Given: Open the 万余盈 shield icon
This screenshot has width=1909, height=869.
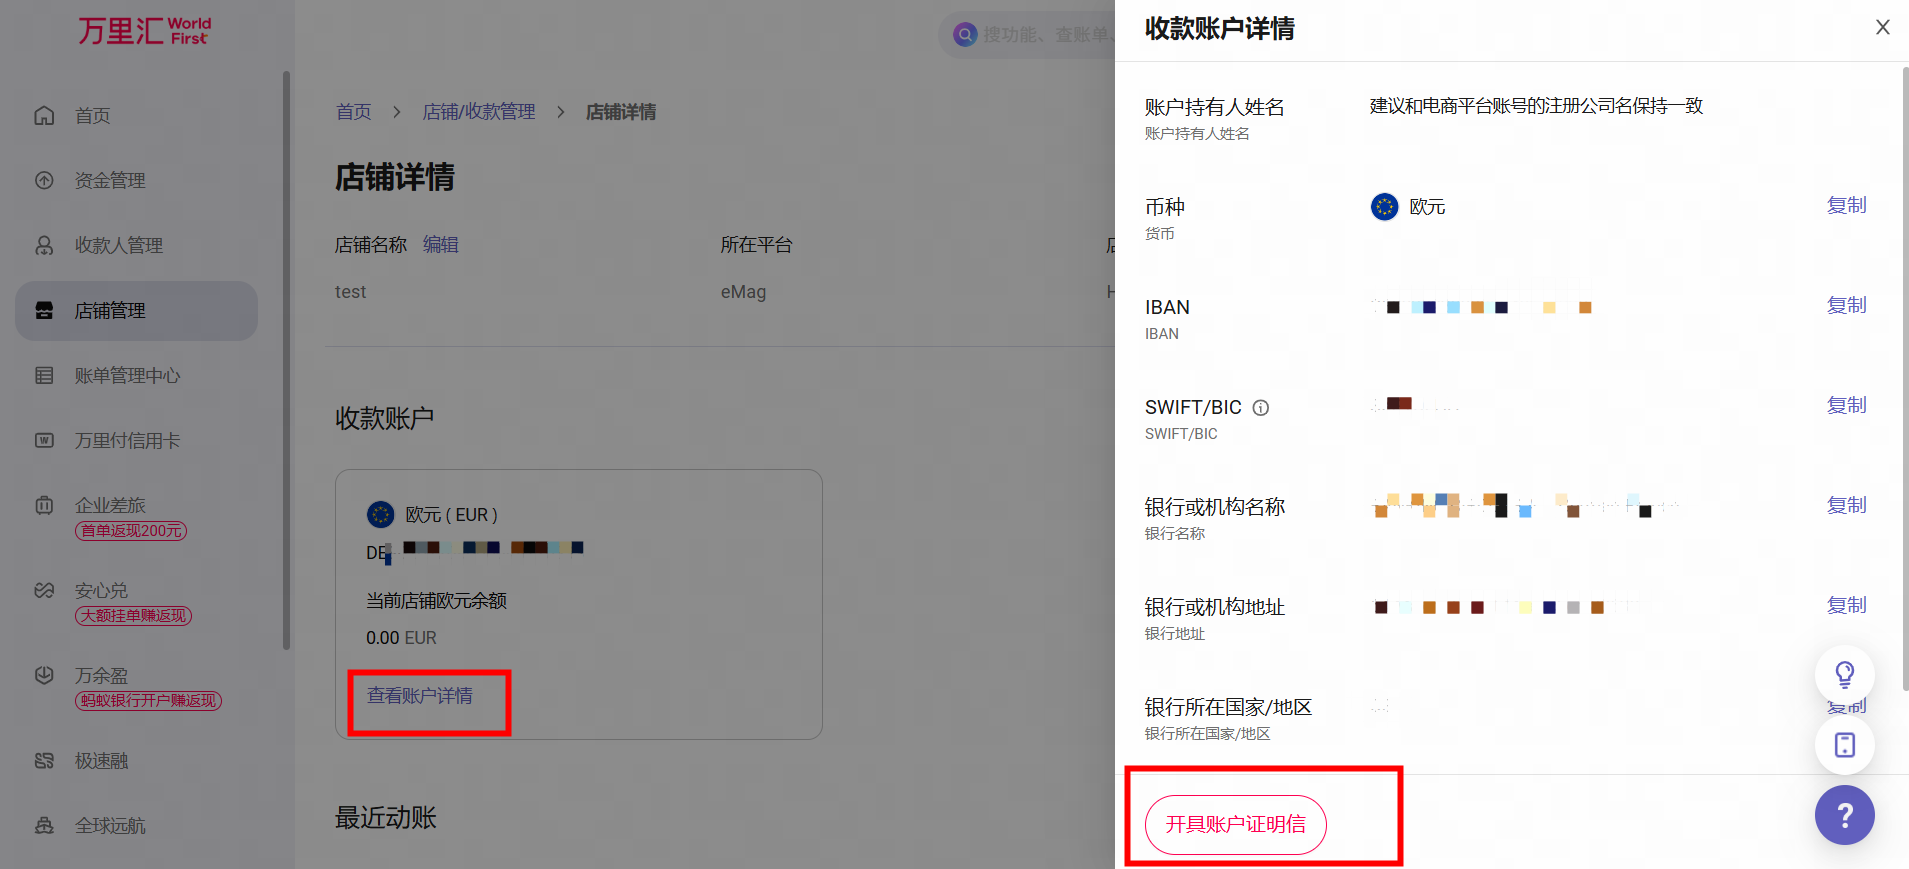Looking at the screenshot, I should click(44, 675).
